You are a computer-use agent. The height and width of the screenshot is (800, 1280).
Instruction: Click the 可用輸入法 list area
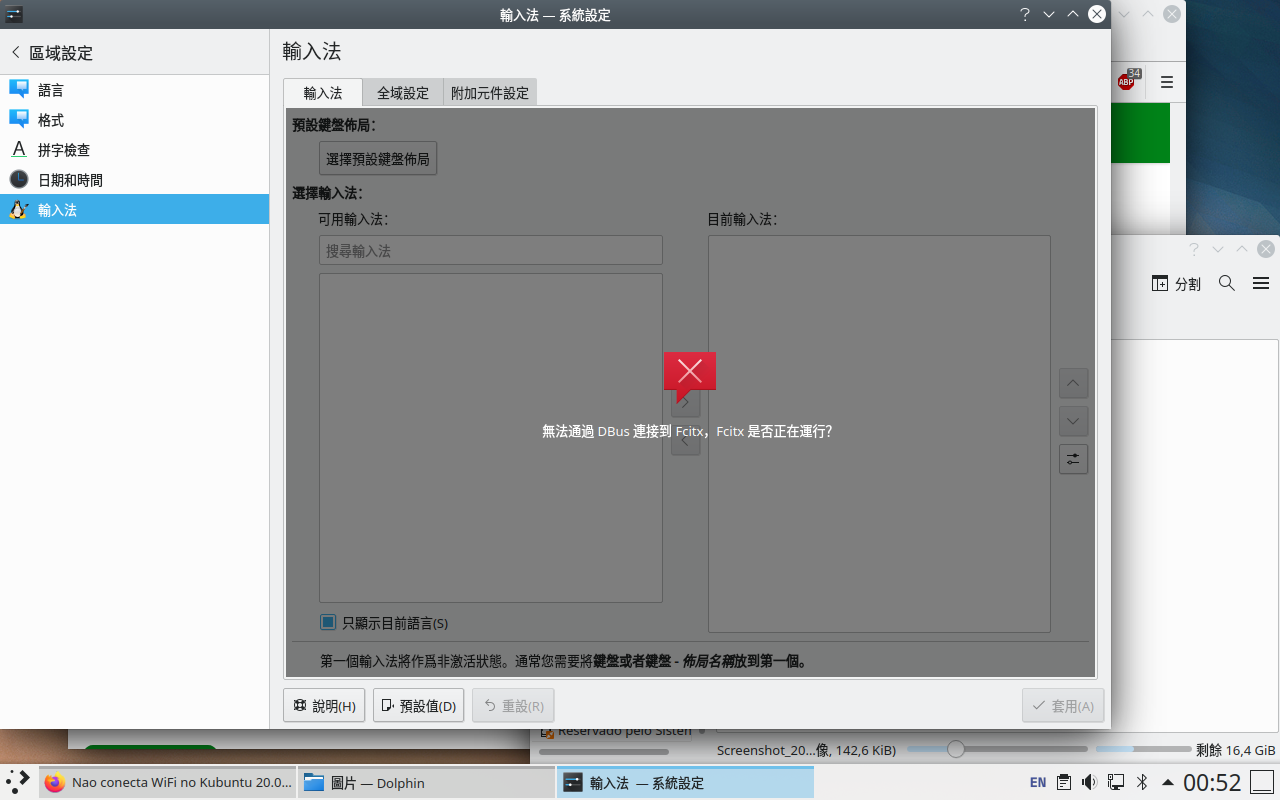pyautogui.click(x=491, y=438)
